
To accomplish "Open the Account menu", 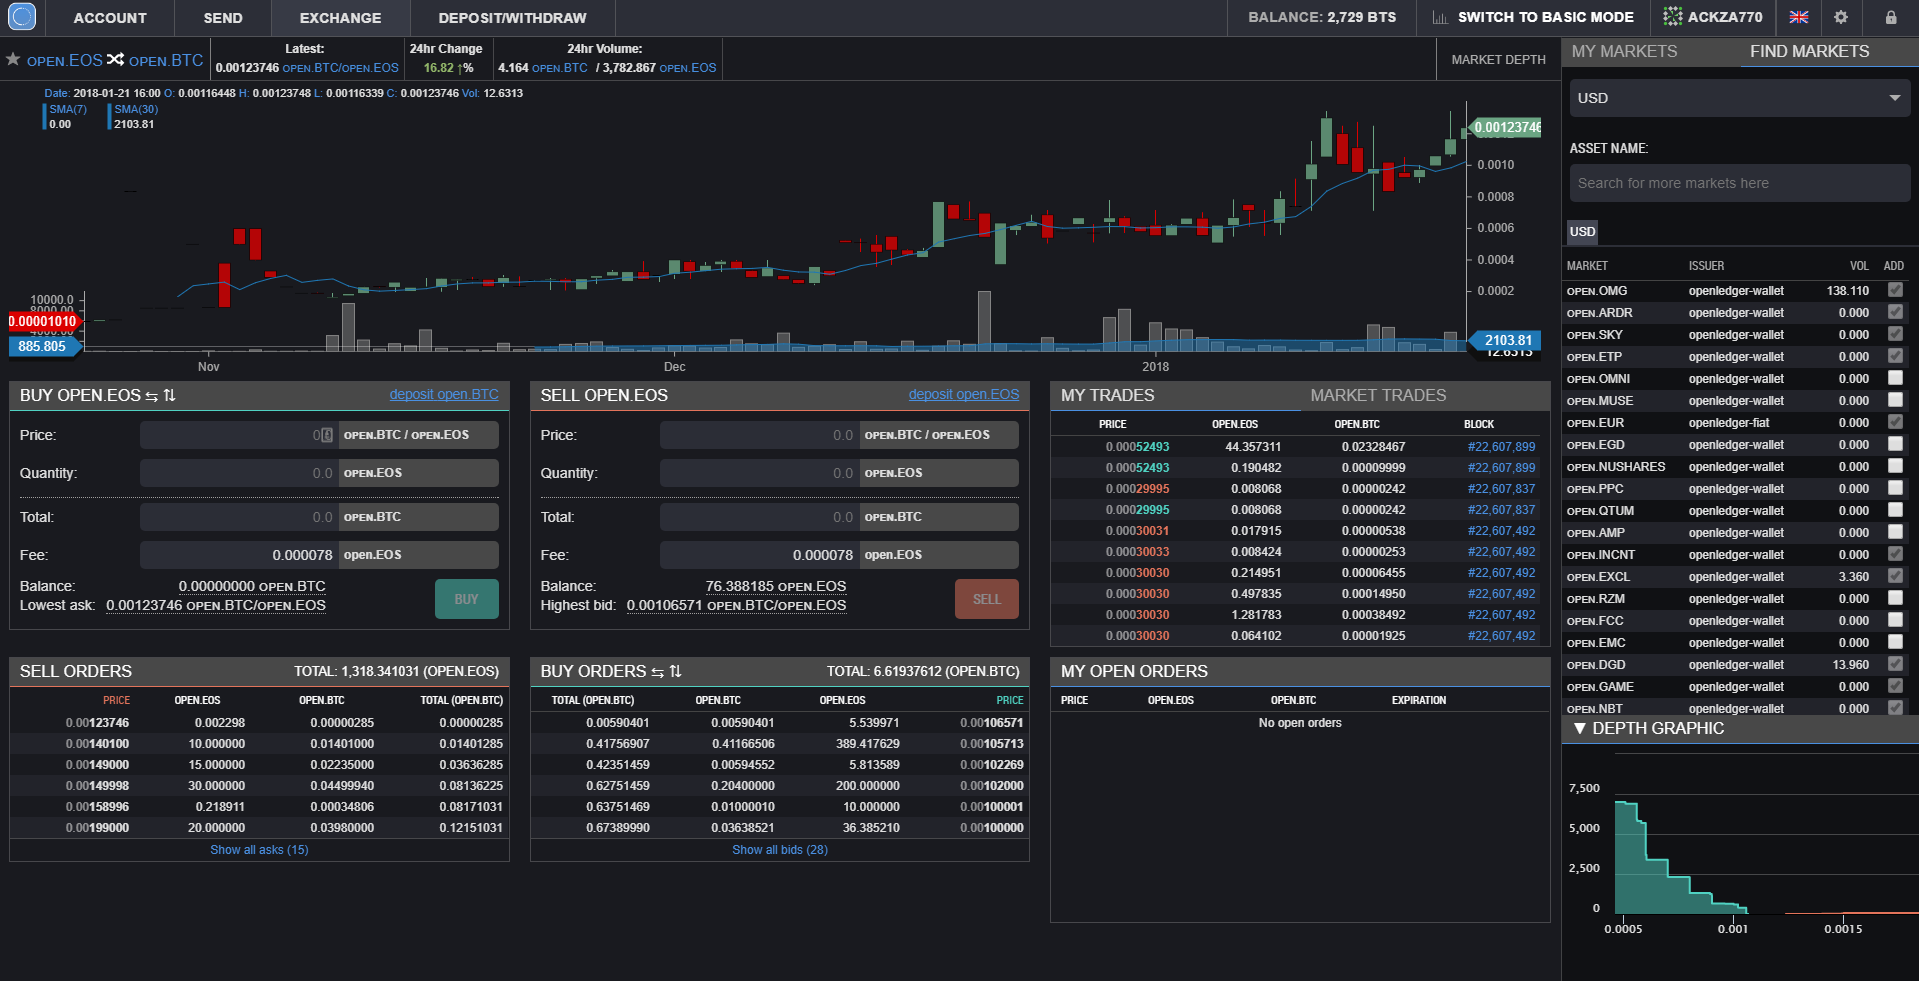I will coord(110,18).
